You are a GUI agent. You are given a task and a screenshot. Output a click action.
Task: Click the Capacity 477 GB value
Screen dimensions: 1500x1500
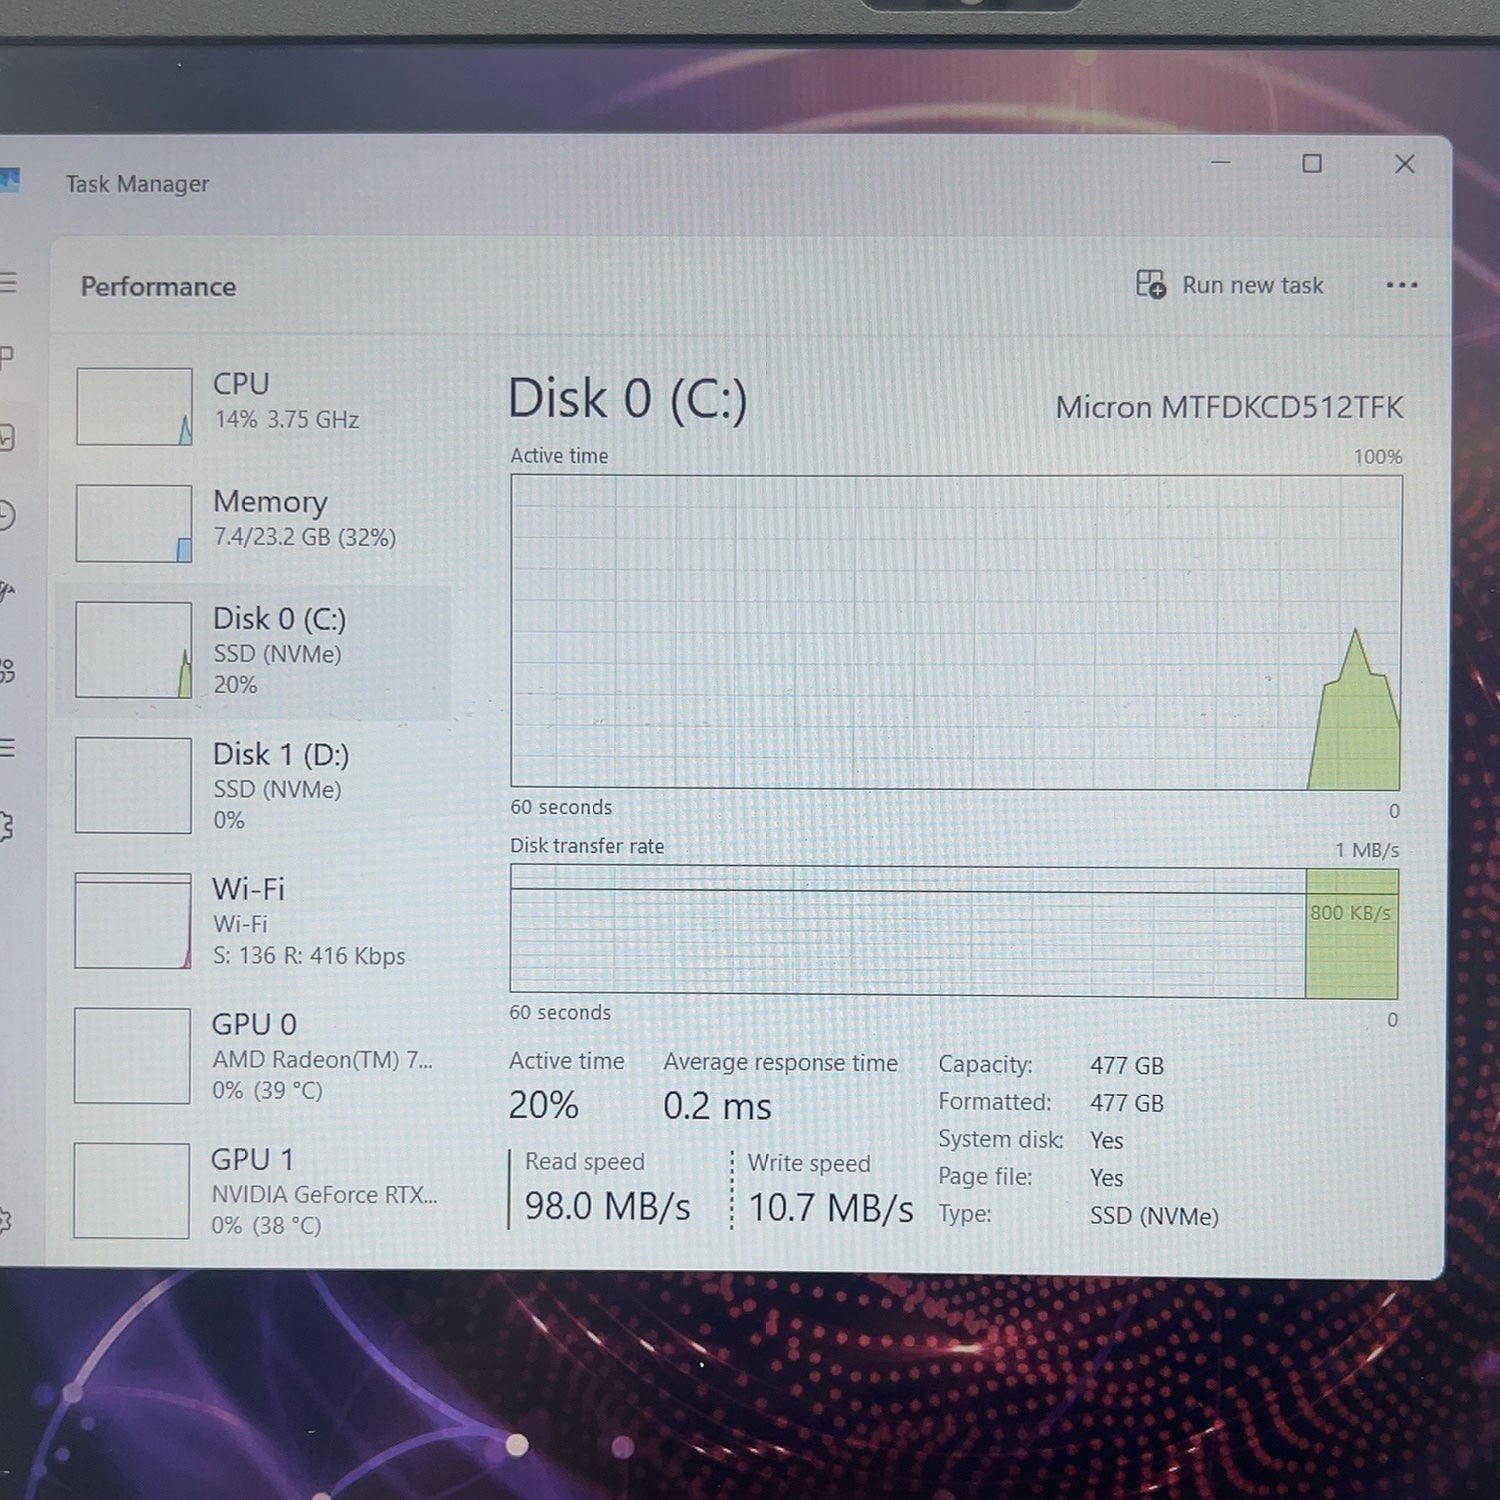[1127, 1066]
